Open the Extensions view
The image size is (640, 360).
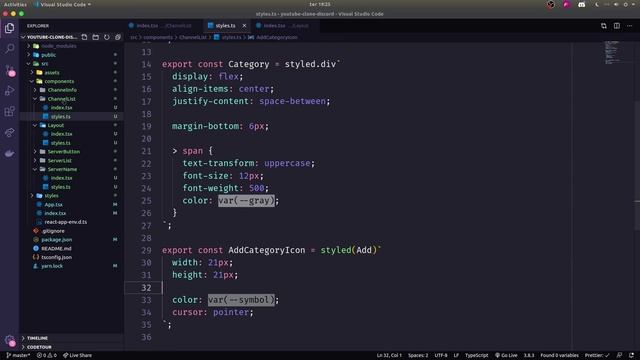9,111
